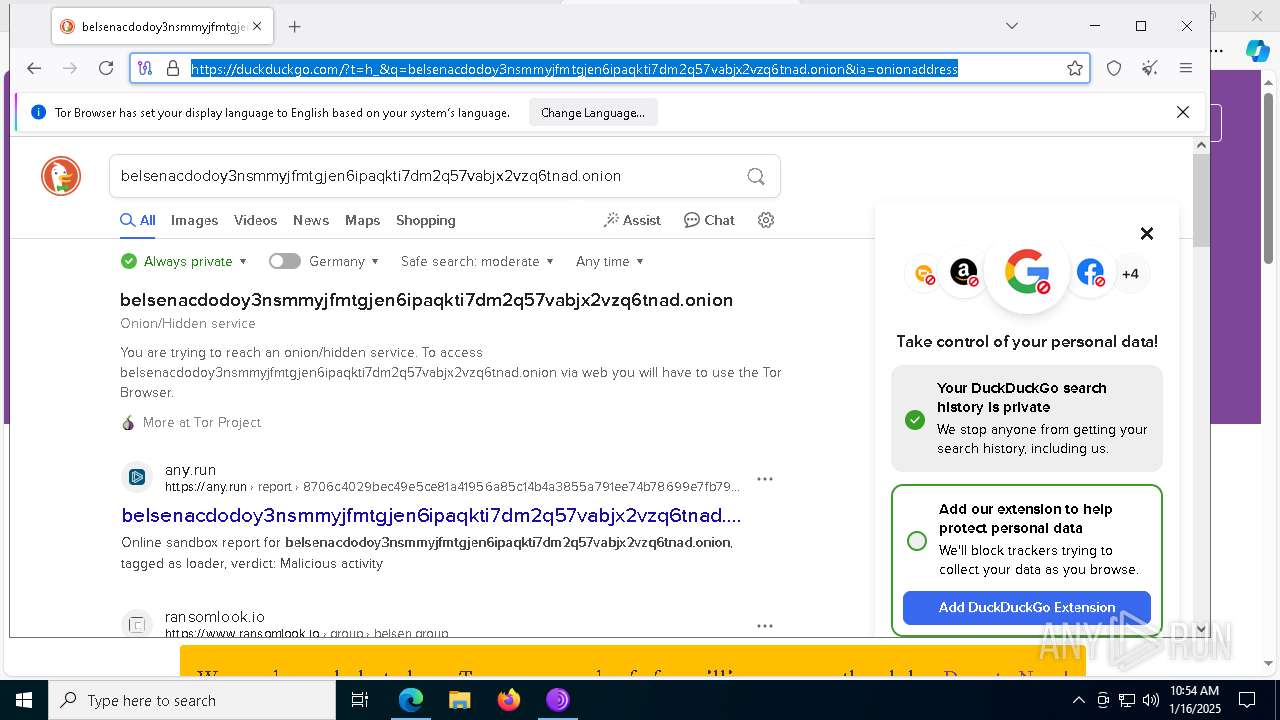Close the DuckDuckGo privacy popup
Image resolution: width=1280 pixels, height=720 pixels.
coord(1147,233)
